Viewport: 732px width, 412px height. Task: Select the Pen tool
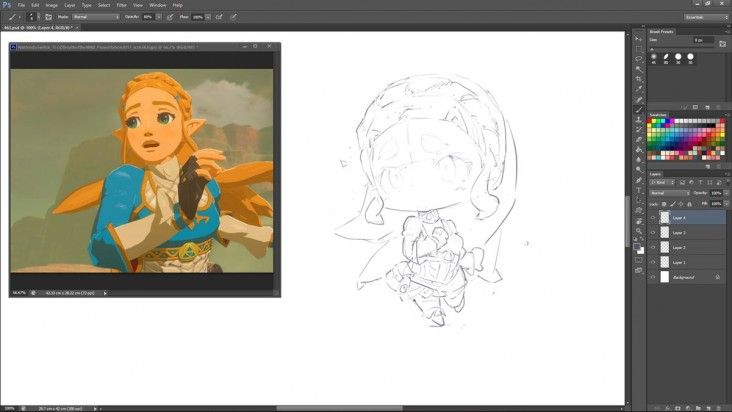click(x=638, y=180)
